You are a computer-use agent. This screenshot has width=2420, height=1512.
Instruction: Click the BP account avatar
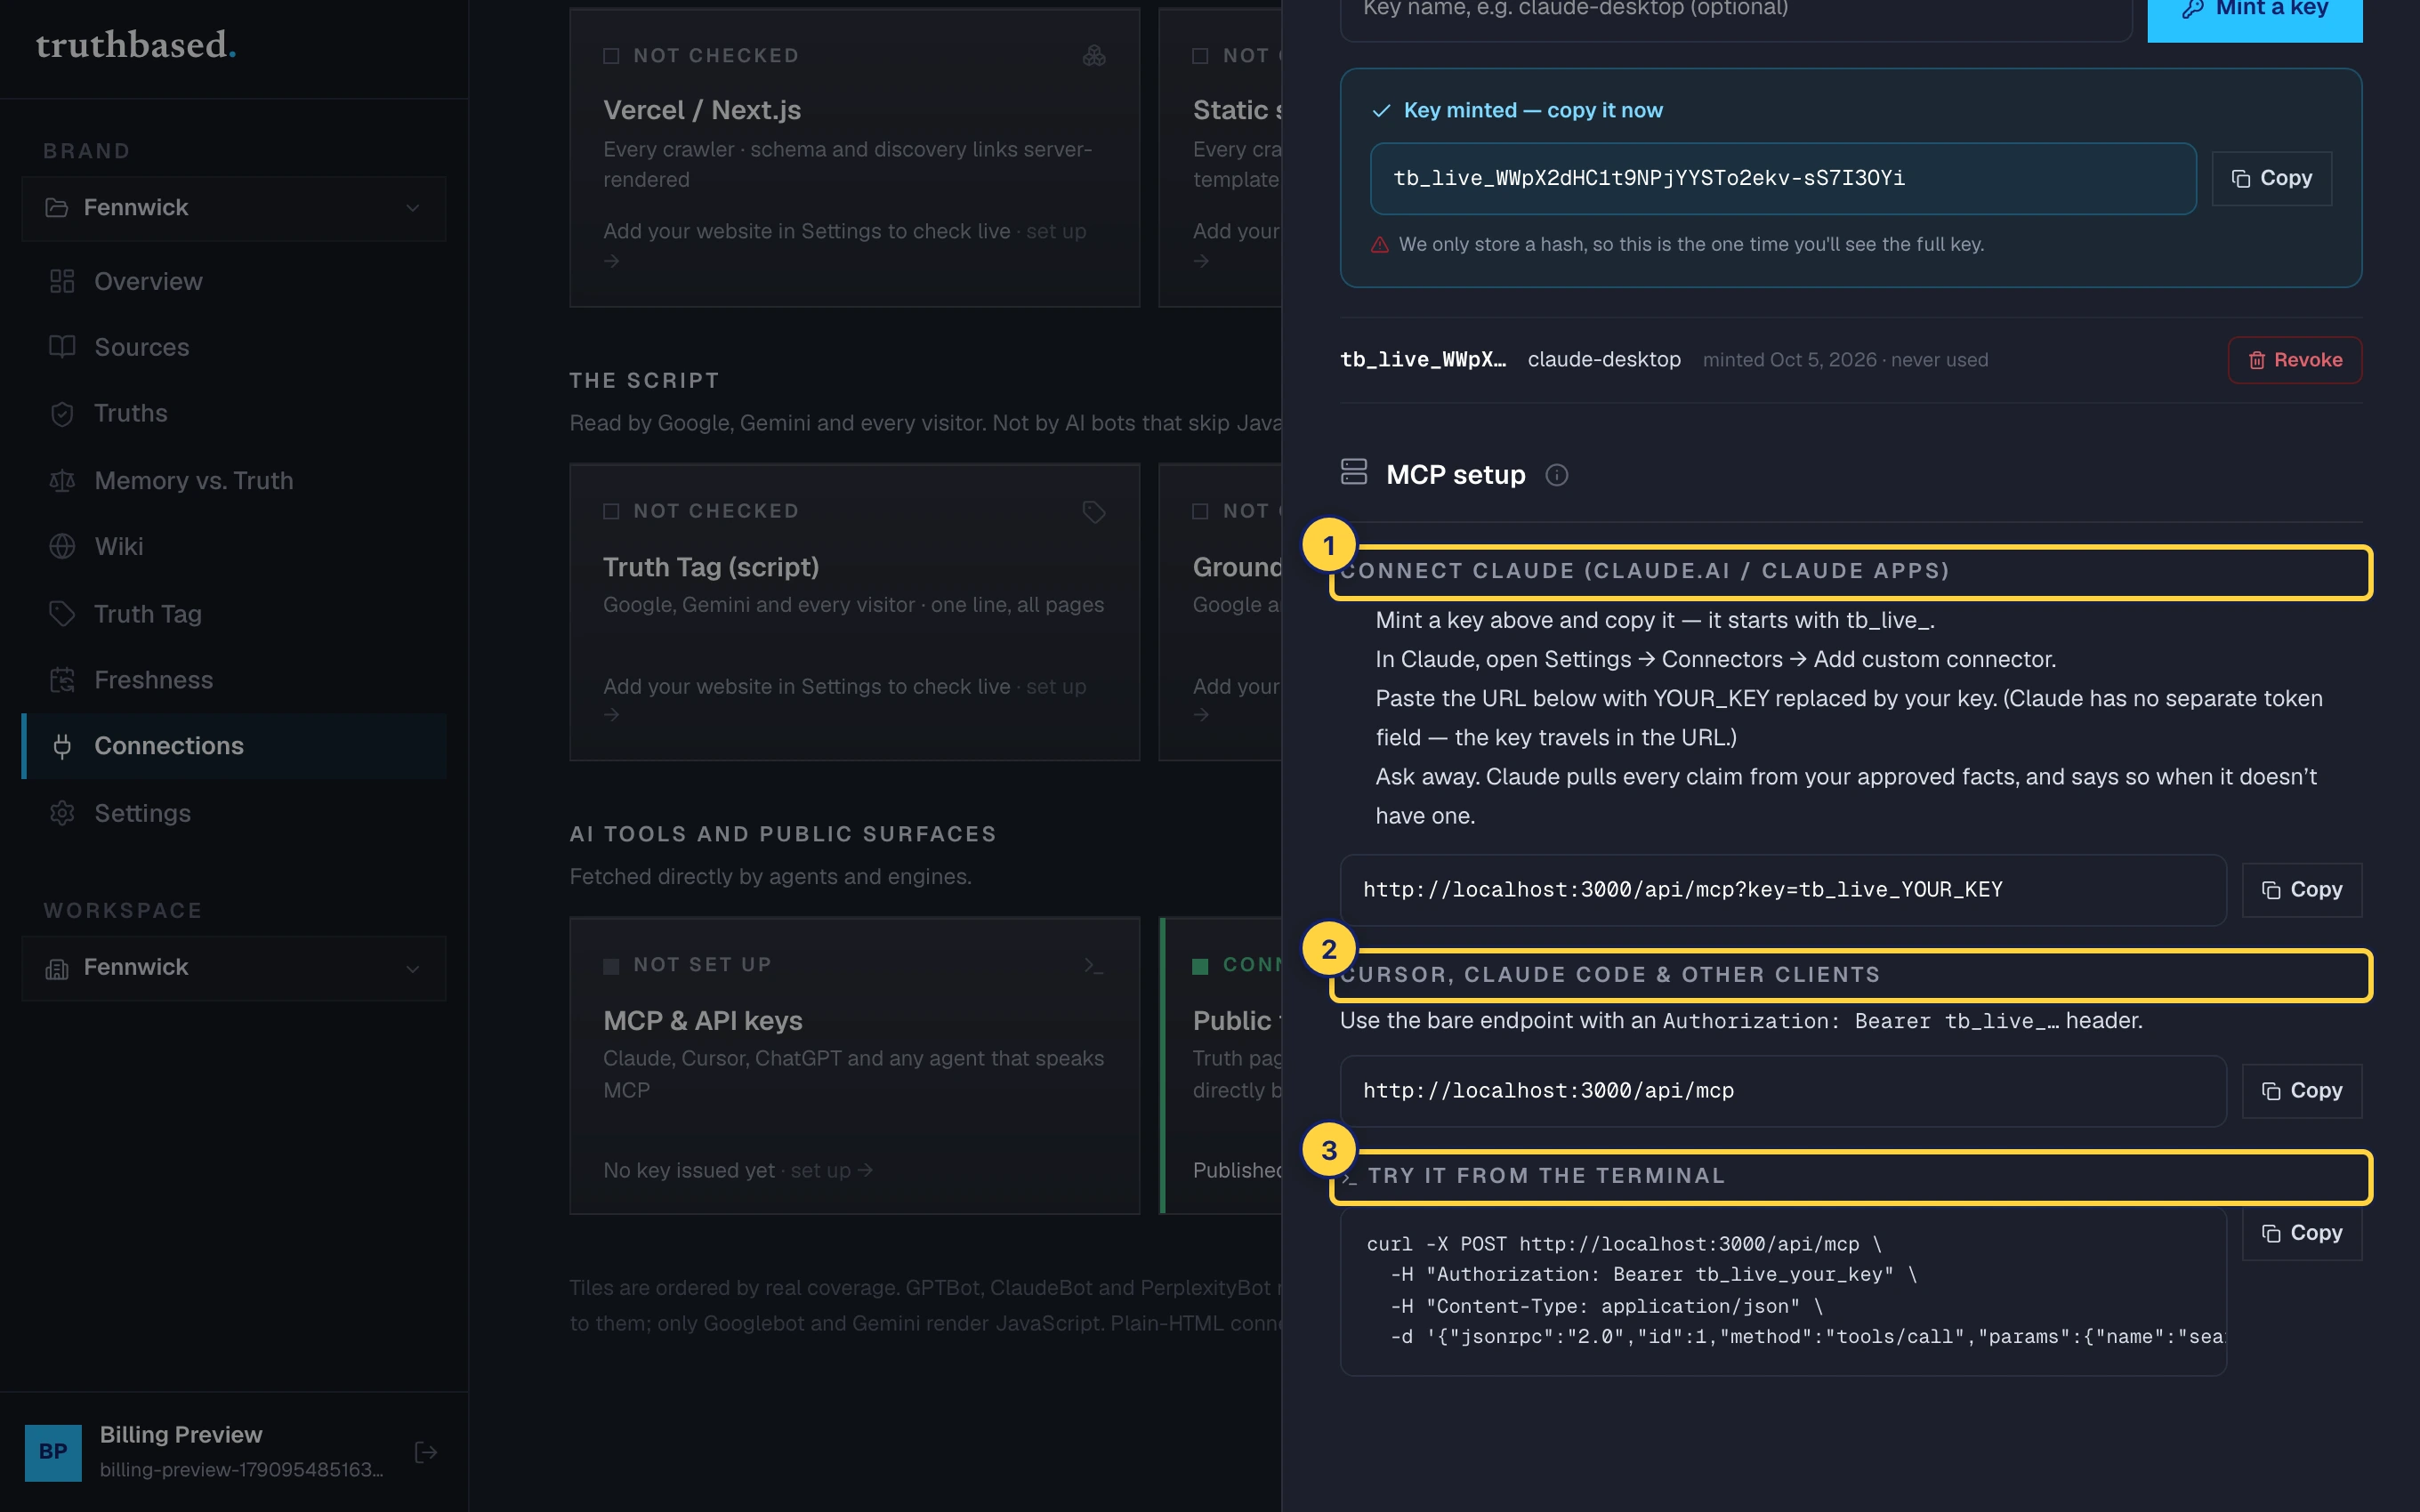tap(53, 1452)
